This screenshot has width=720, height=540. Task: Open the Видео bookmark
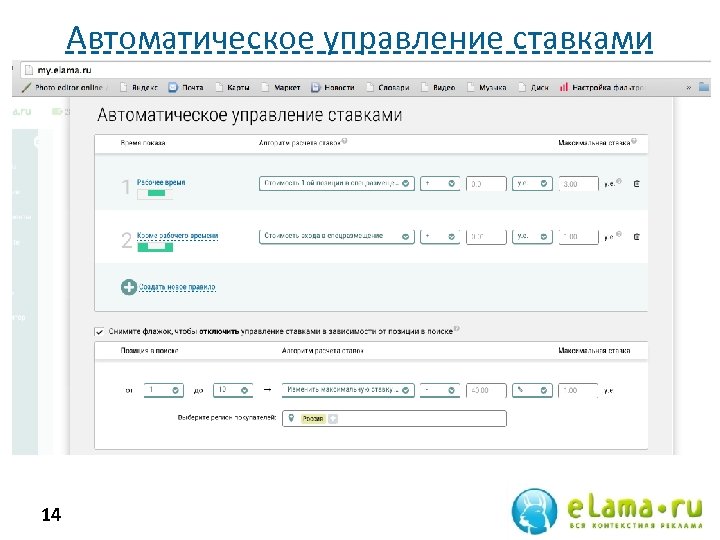[x=439, y=87]
